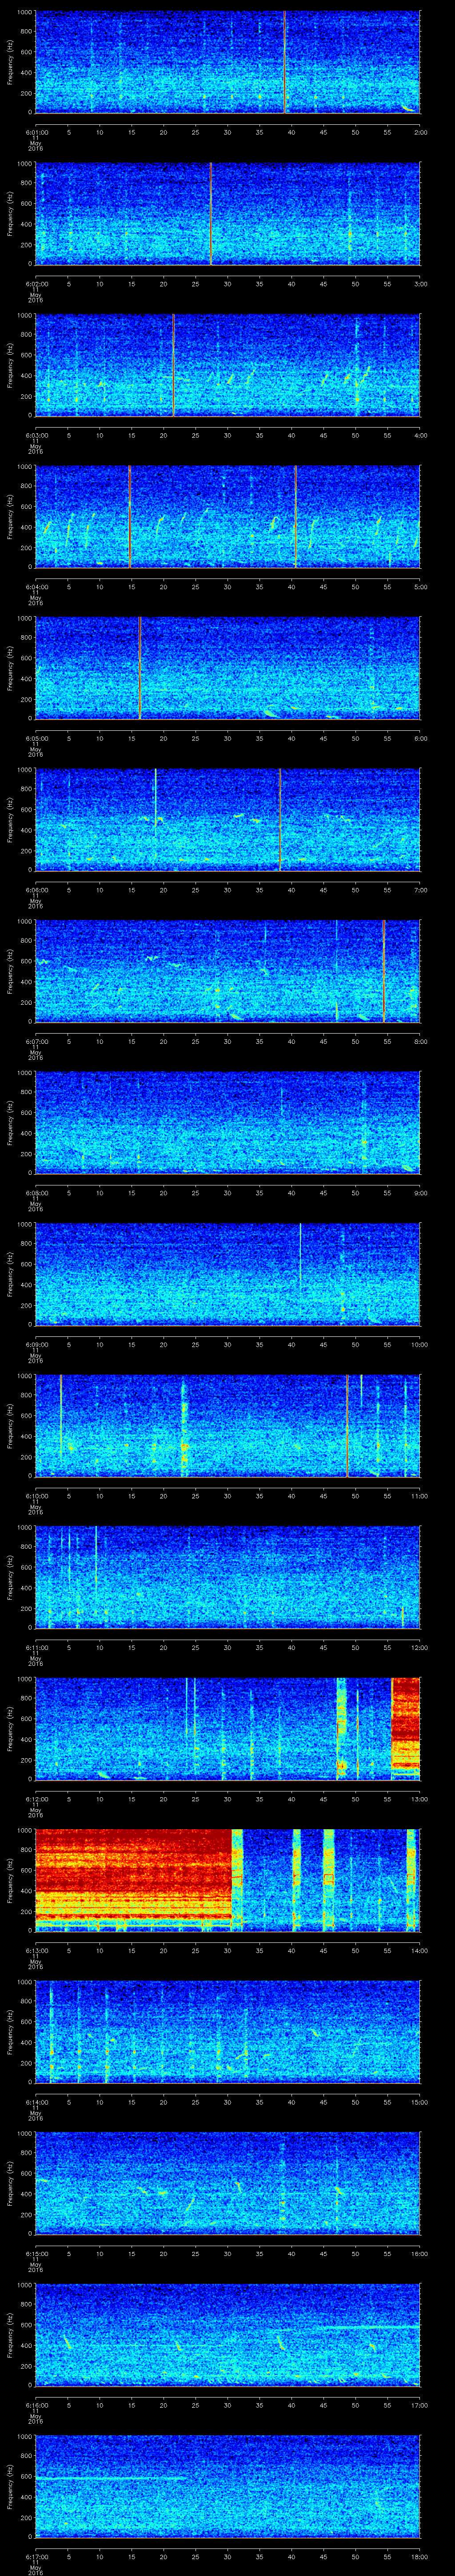Click the '18:00' end time label
The height and width of the screenshot is (2576, 455).
420,2556
